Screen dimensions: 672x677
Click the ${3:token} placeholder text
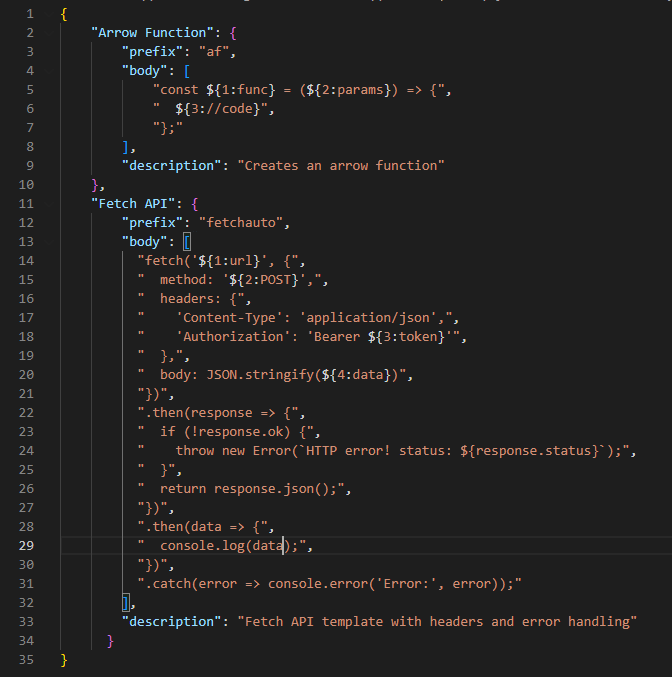point(406,337)
